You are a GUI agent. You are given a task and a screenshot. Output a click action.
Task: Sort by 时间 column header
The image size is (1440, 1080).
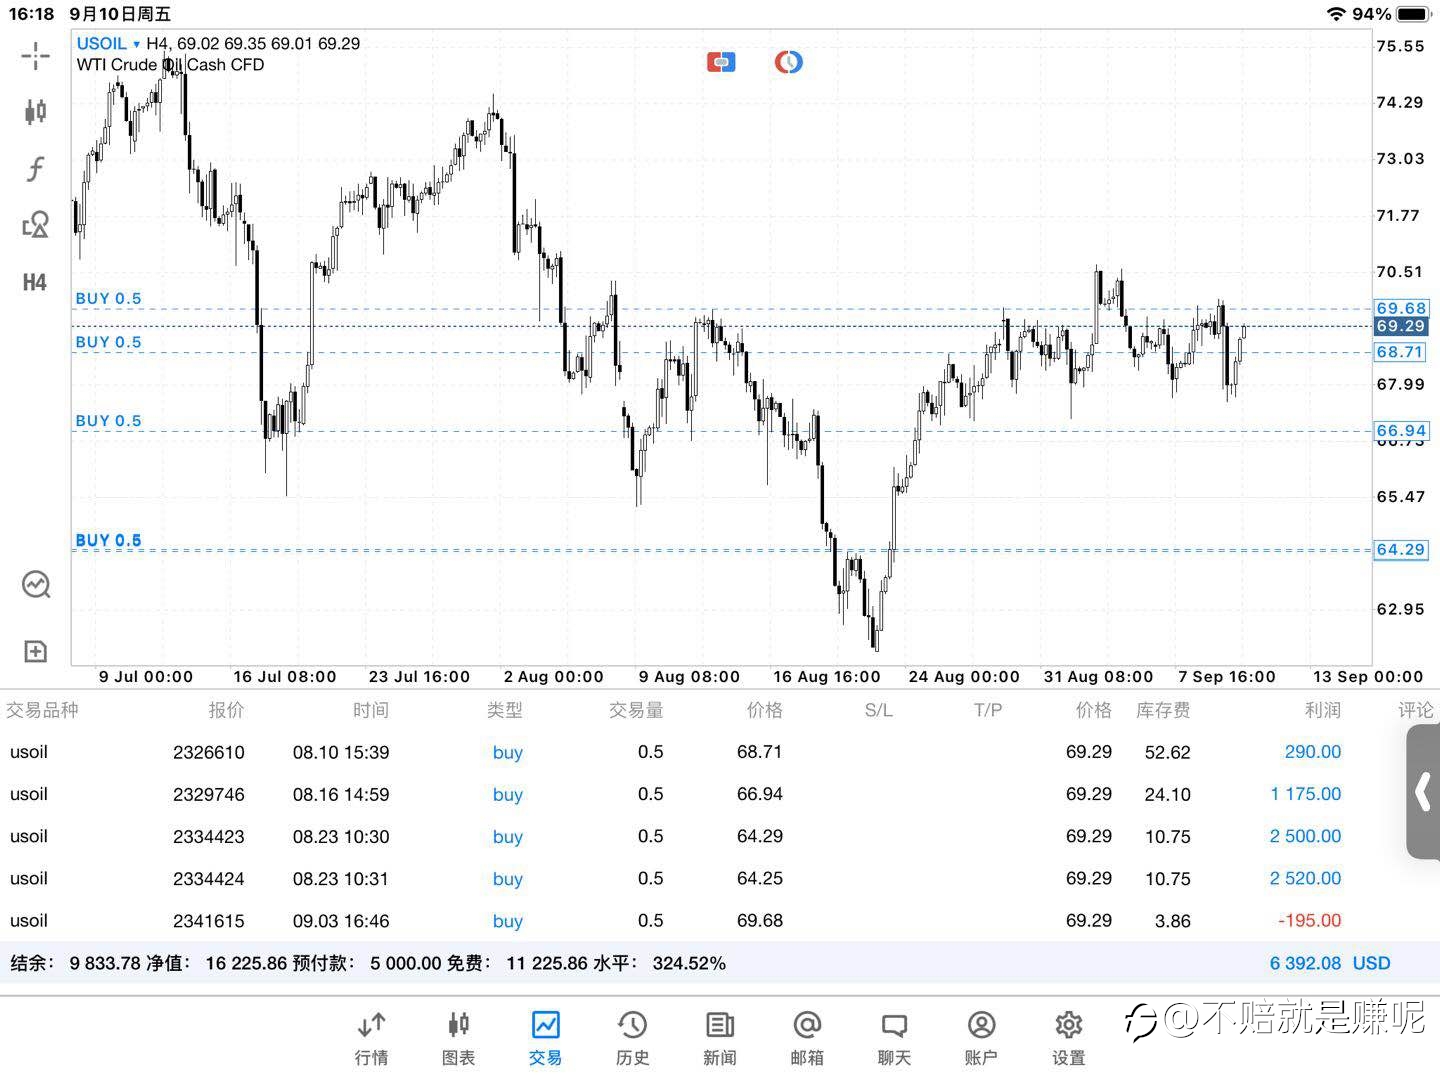click(x=370, y=710)
